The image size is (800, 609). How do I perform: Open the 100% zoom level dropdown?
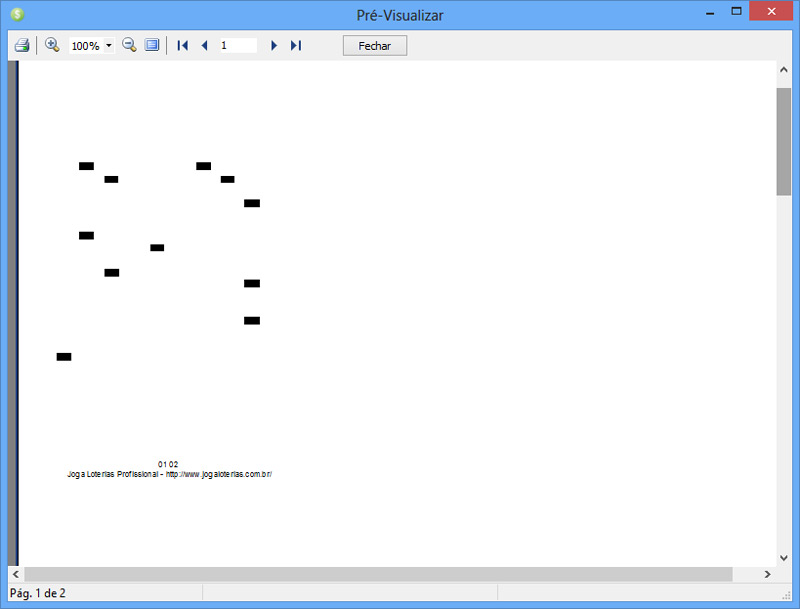pos(109,45)
